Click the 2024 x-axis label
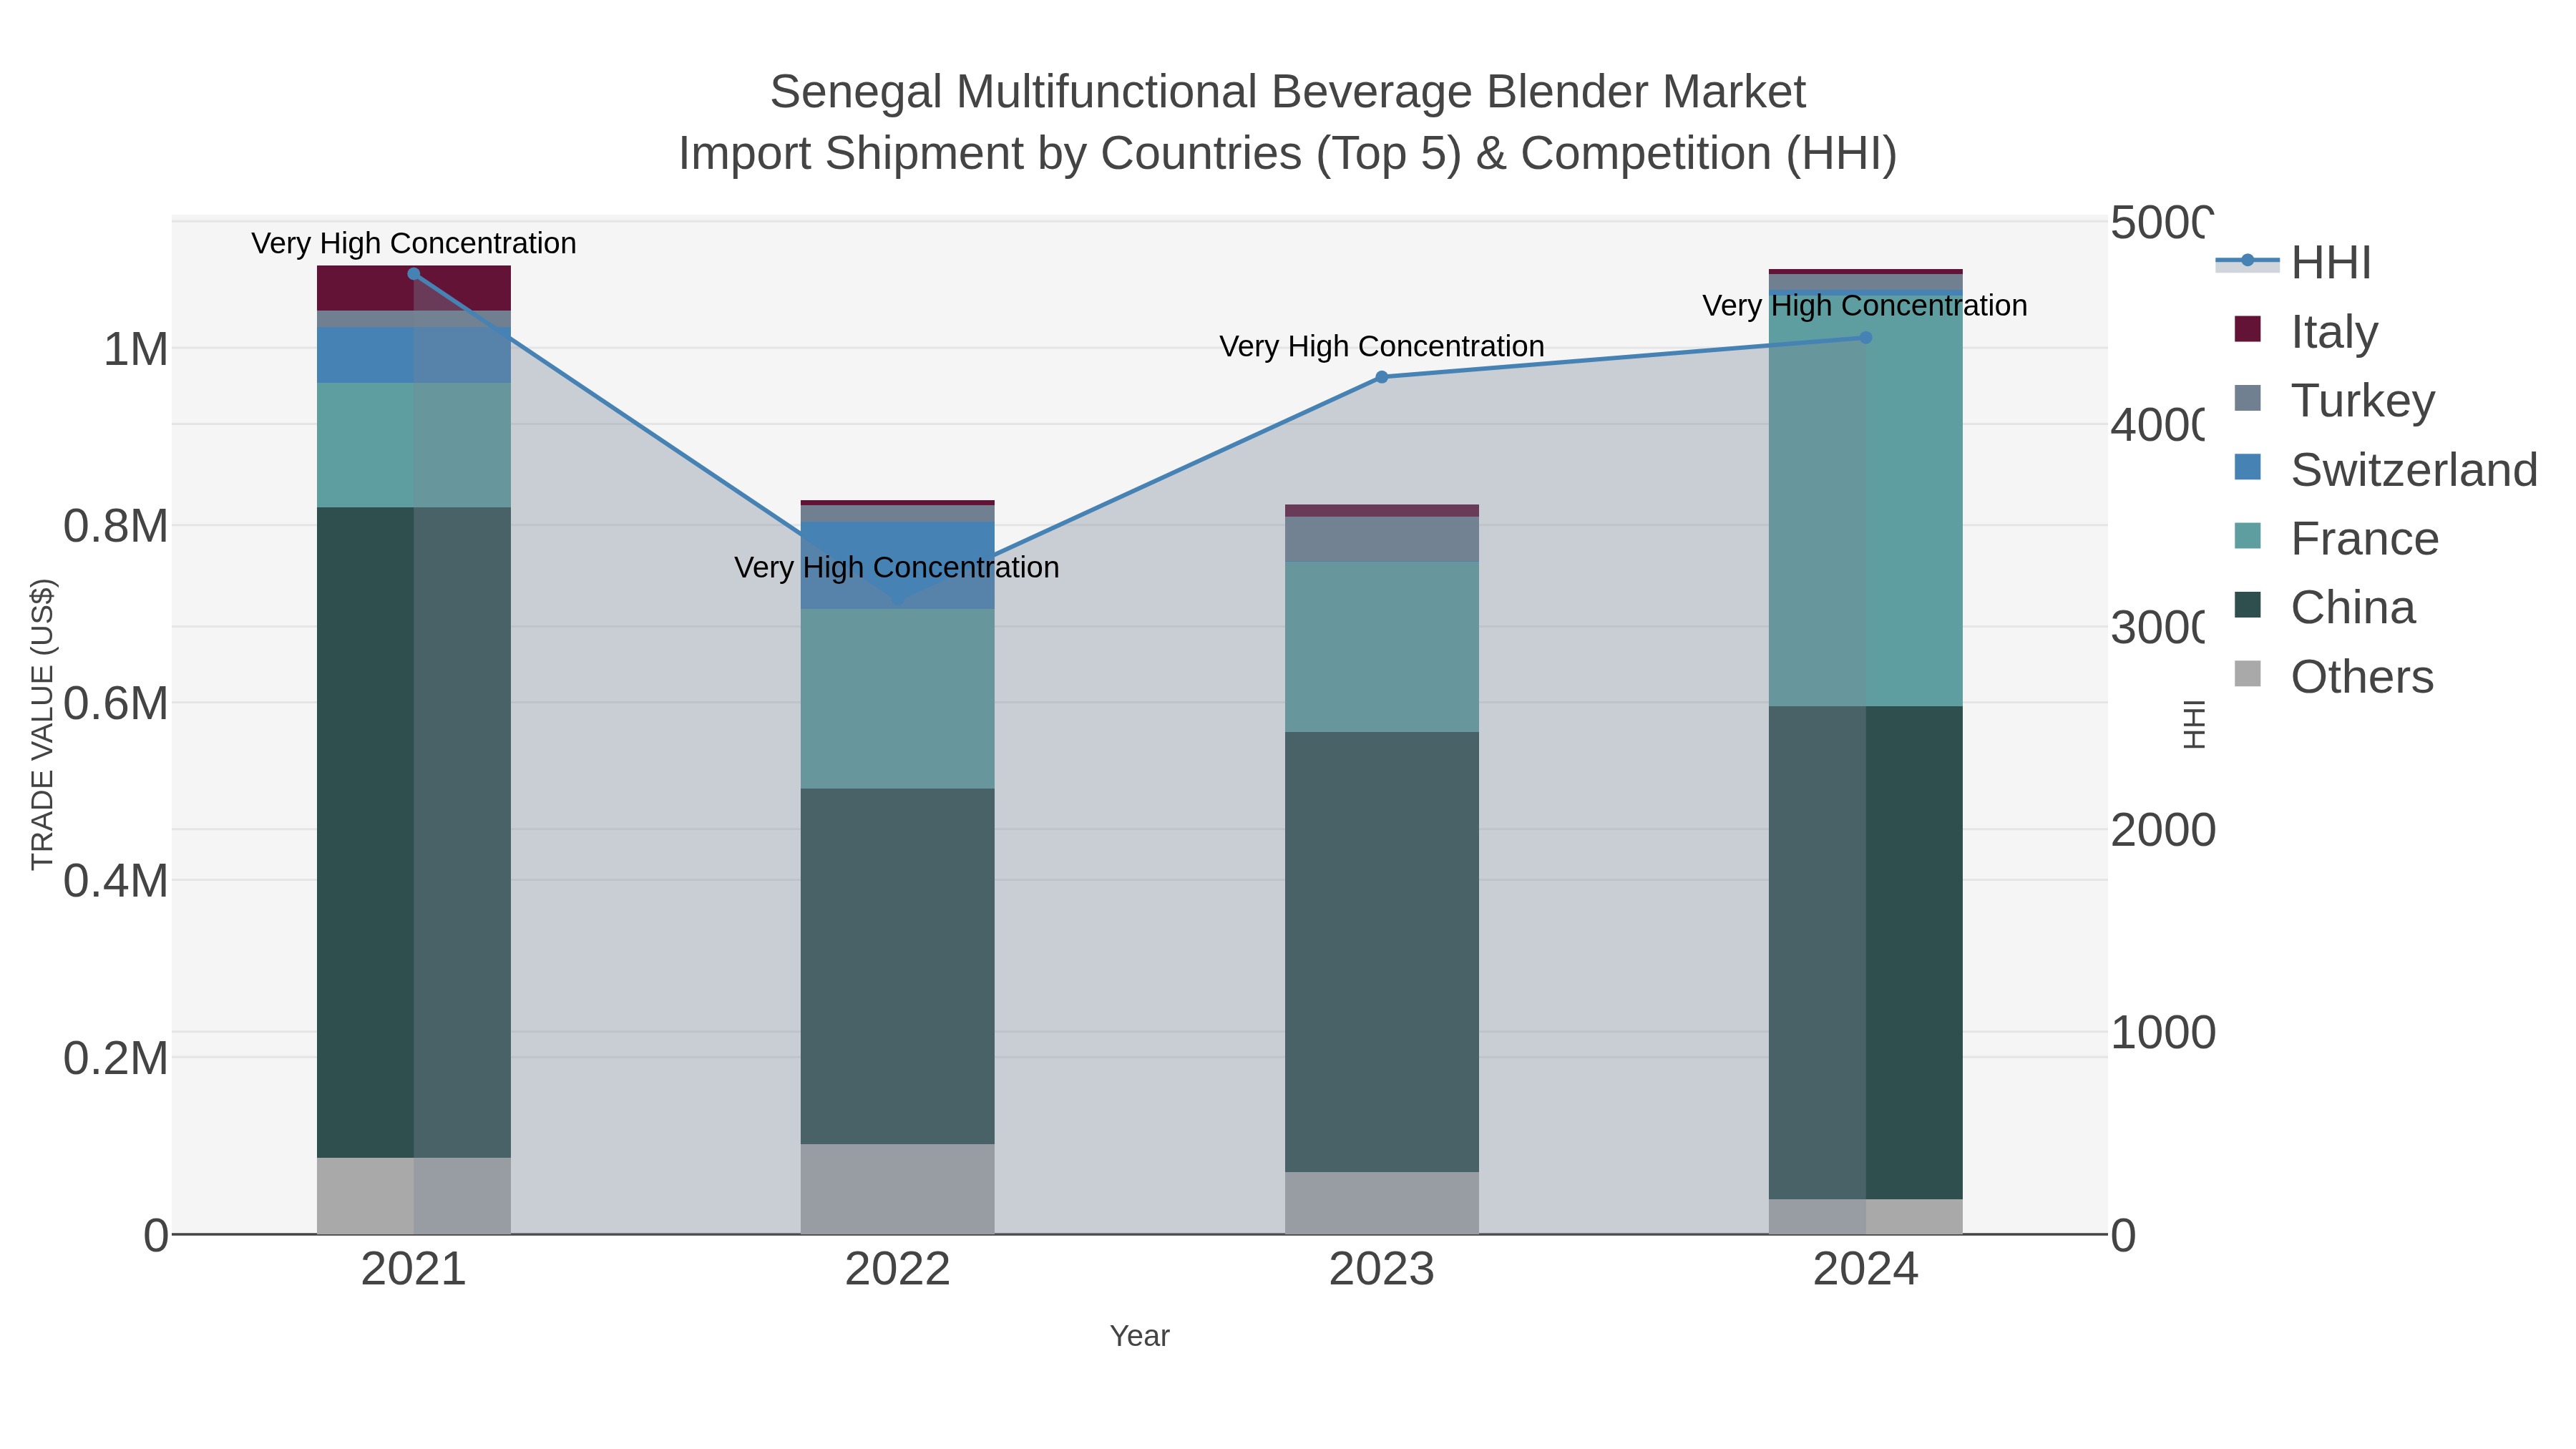2576x1449 pixels. point(1866,1270)
